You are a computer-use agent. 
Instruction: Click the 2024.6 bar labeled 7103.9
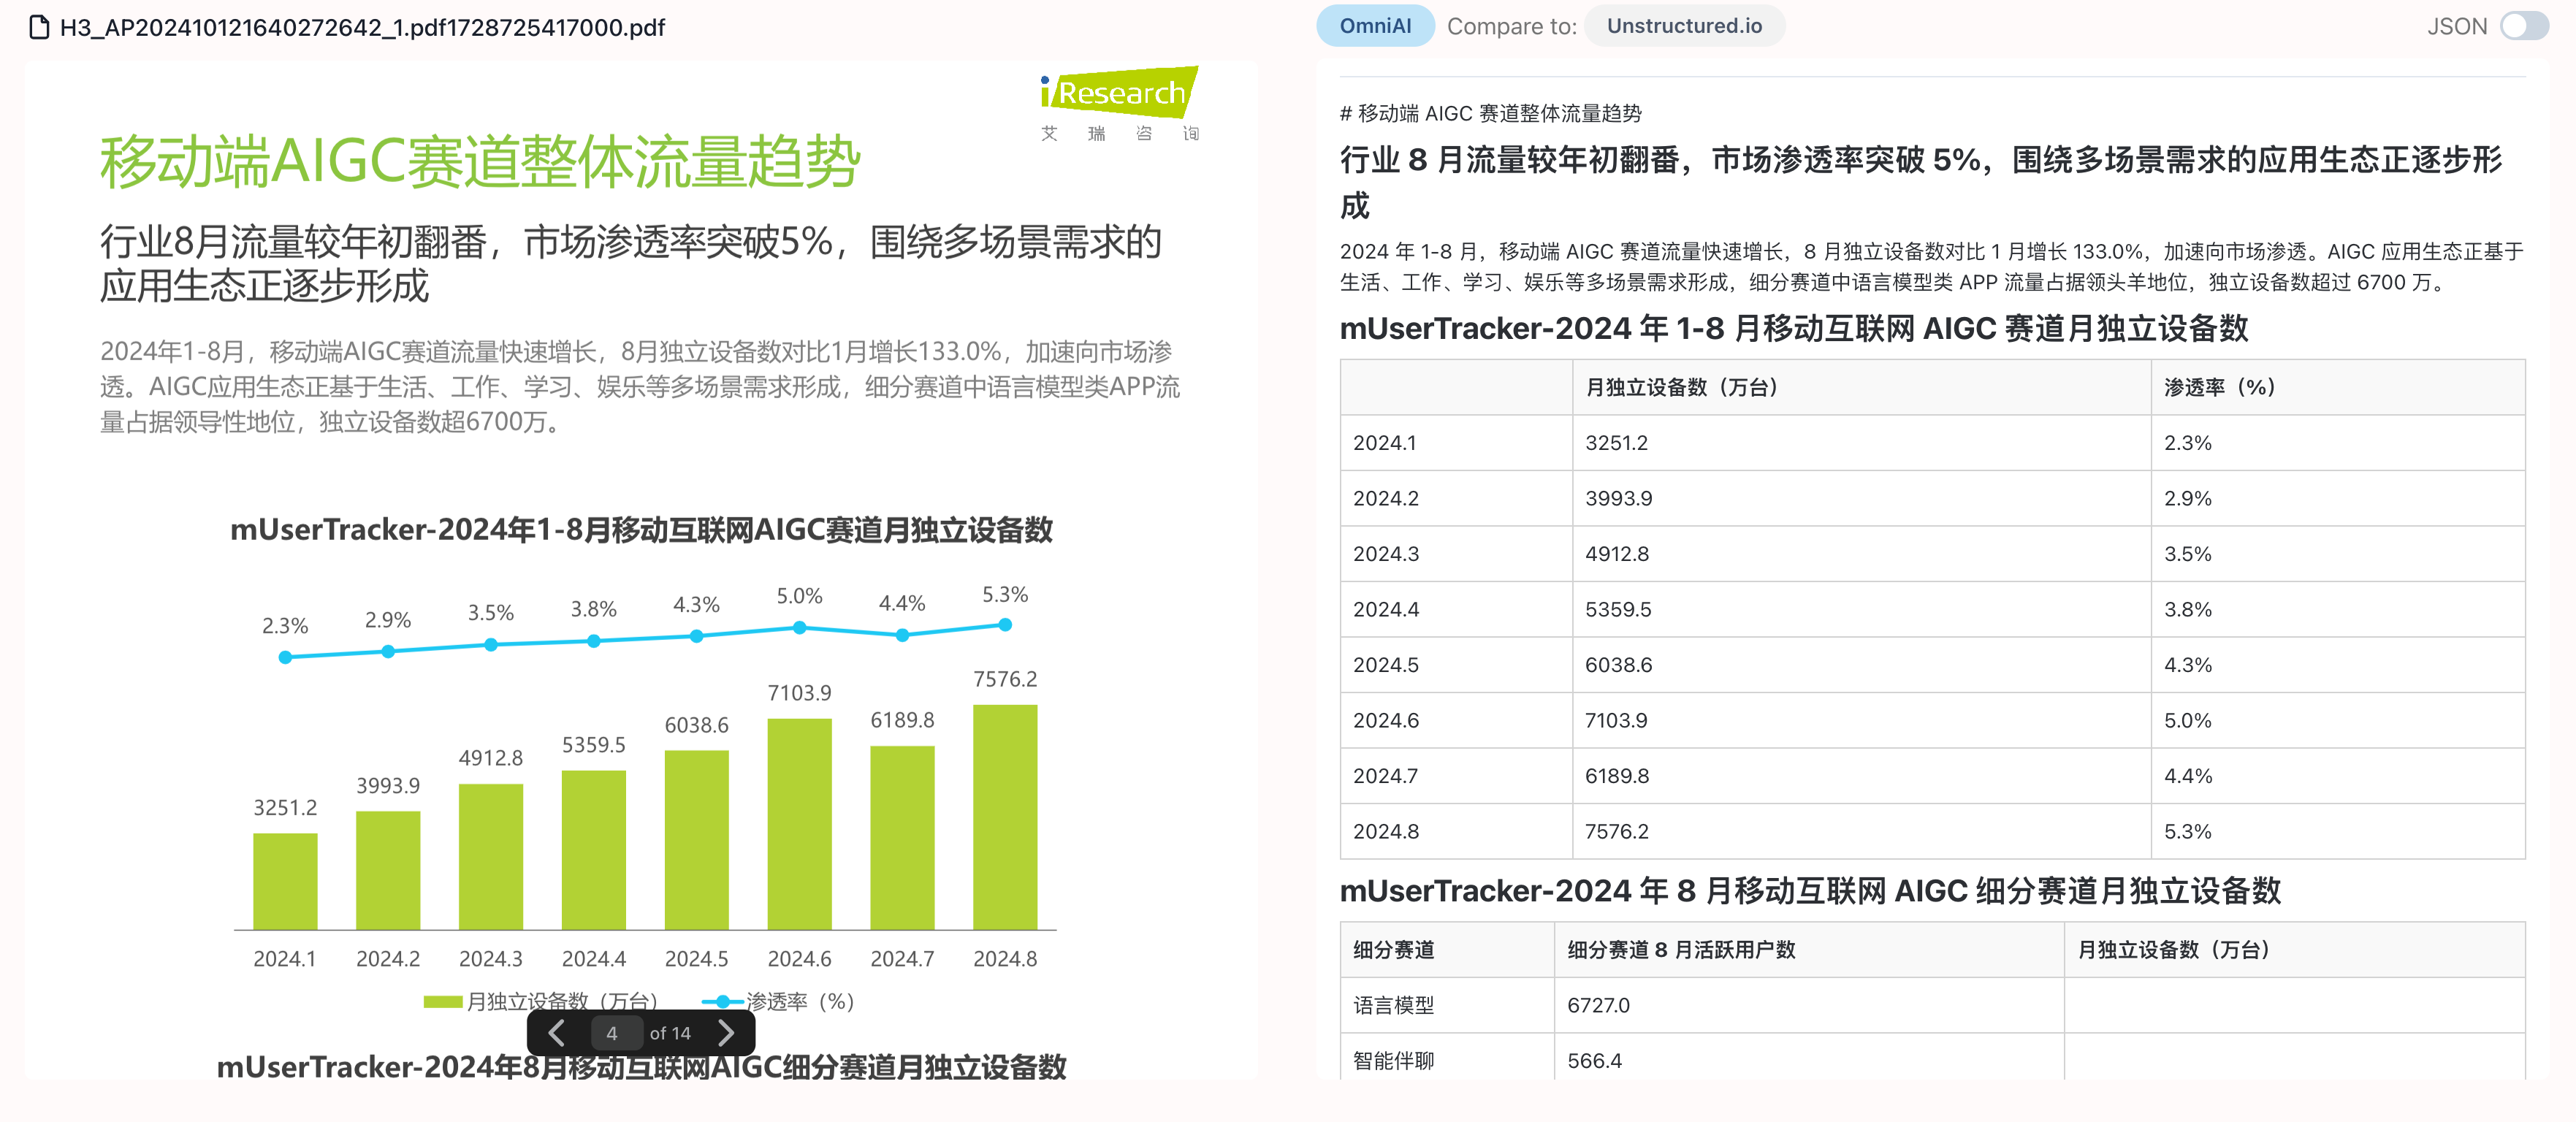799,824
